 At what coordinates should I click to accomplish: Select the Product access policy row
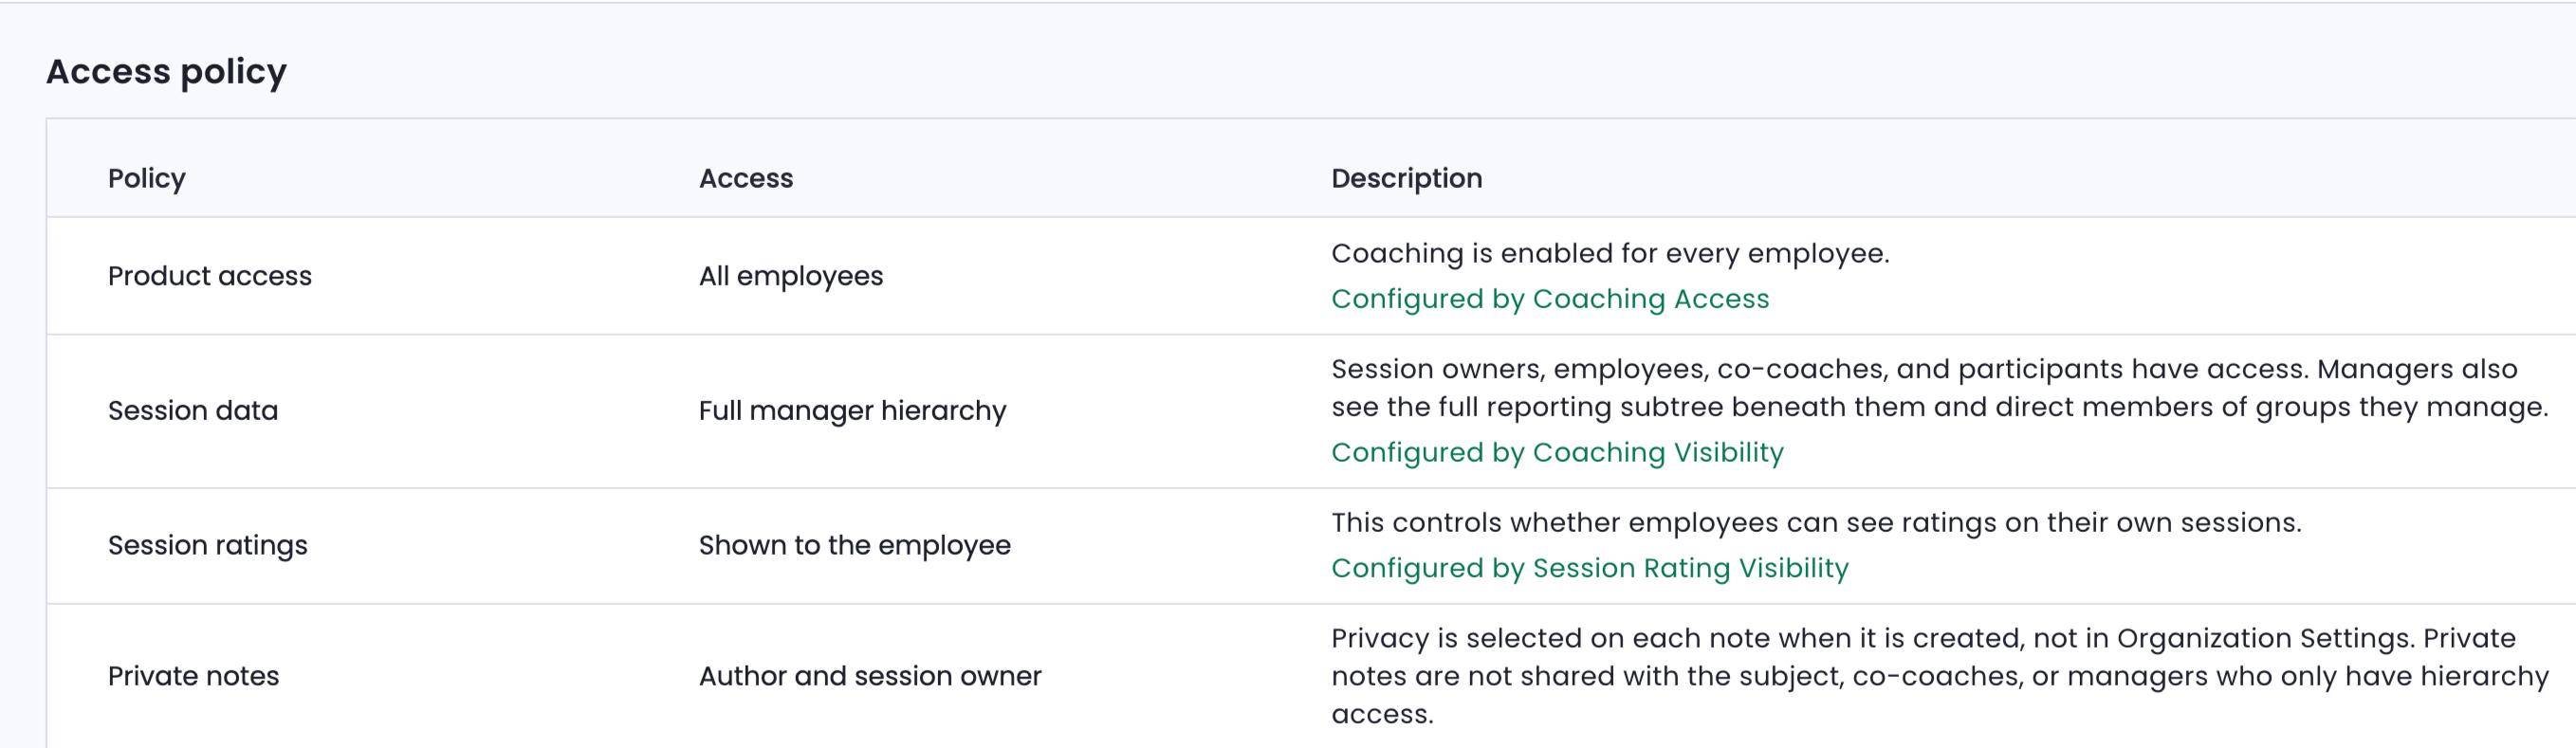tap(1311, 276)
